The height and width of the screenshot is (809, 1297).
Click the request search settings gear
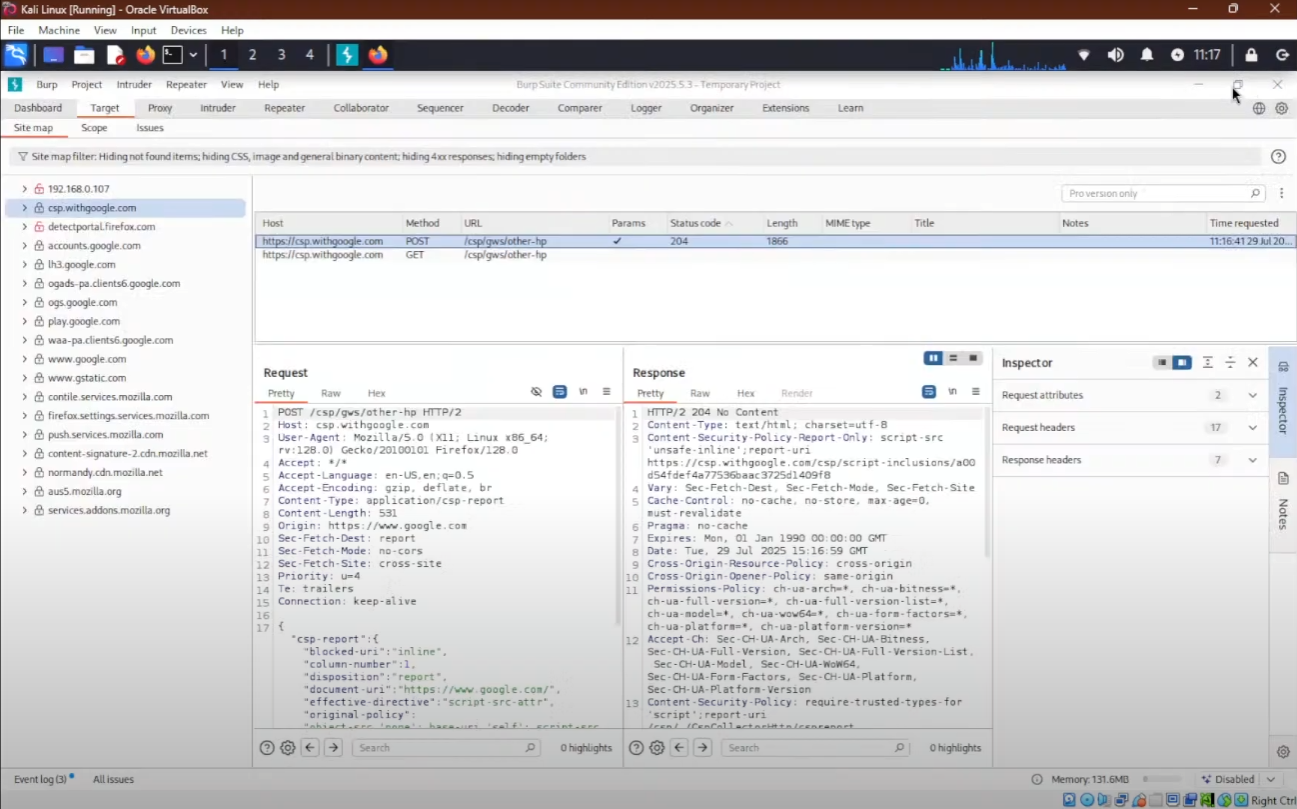coord(288,748)
